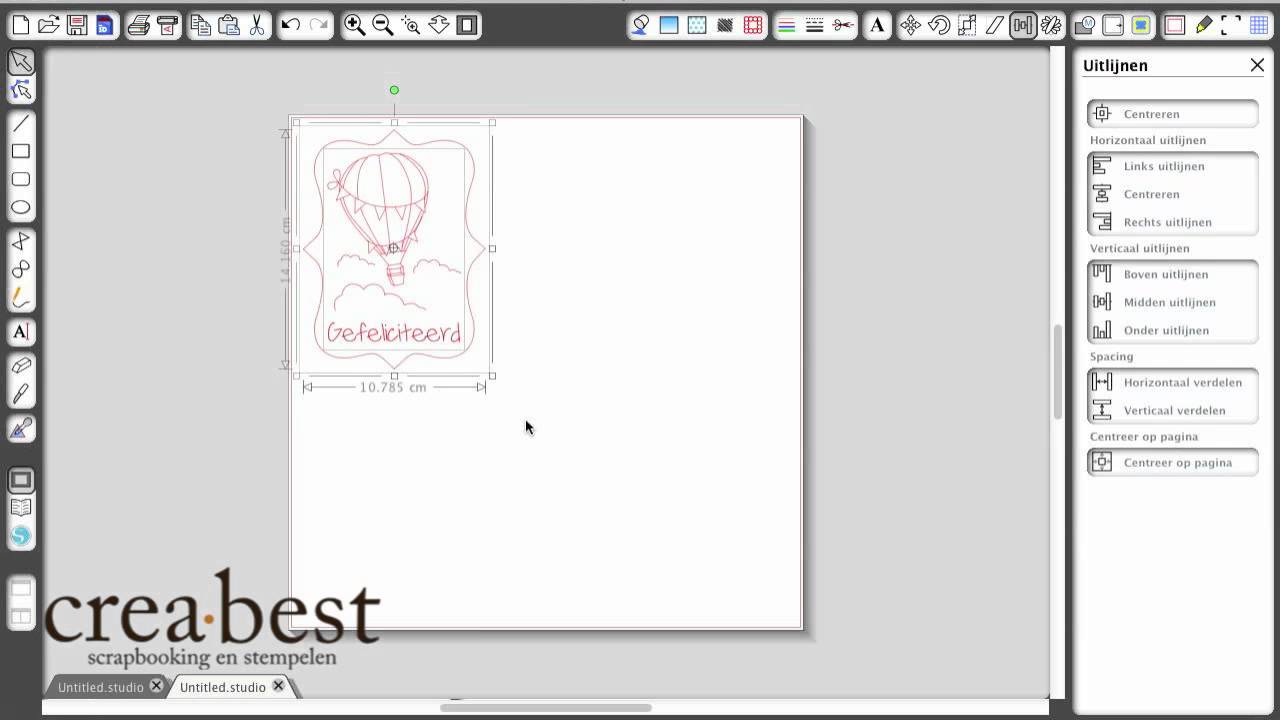Open the Library view icon
This screenshot has height=720, width=1280.
(21, 508)
